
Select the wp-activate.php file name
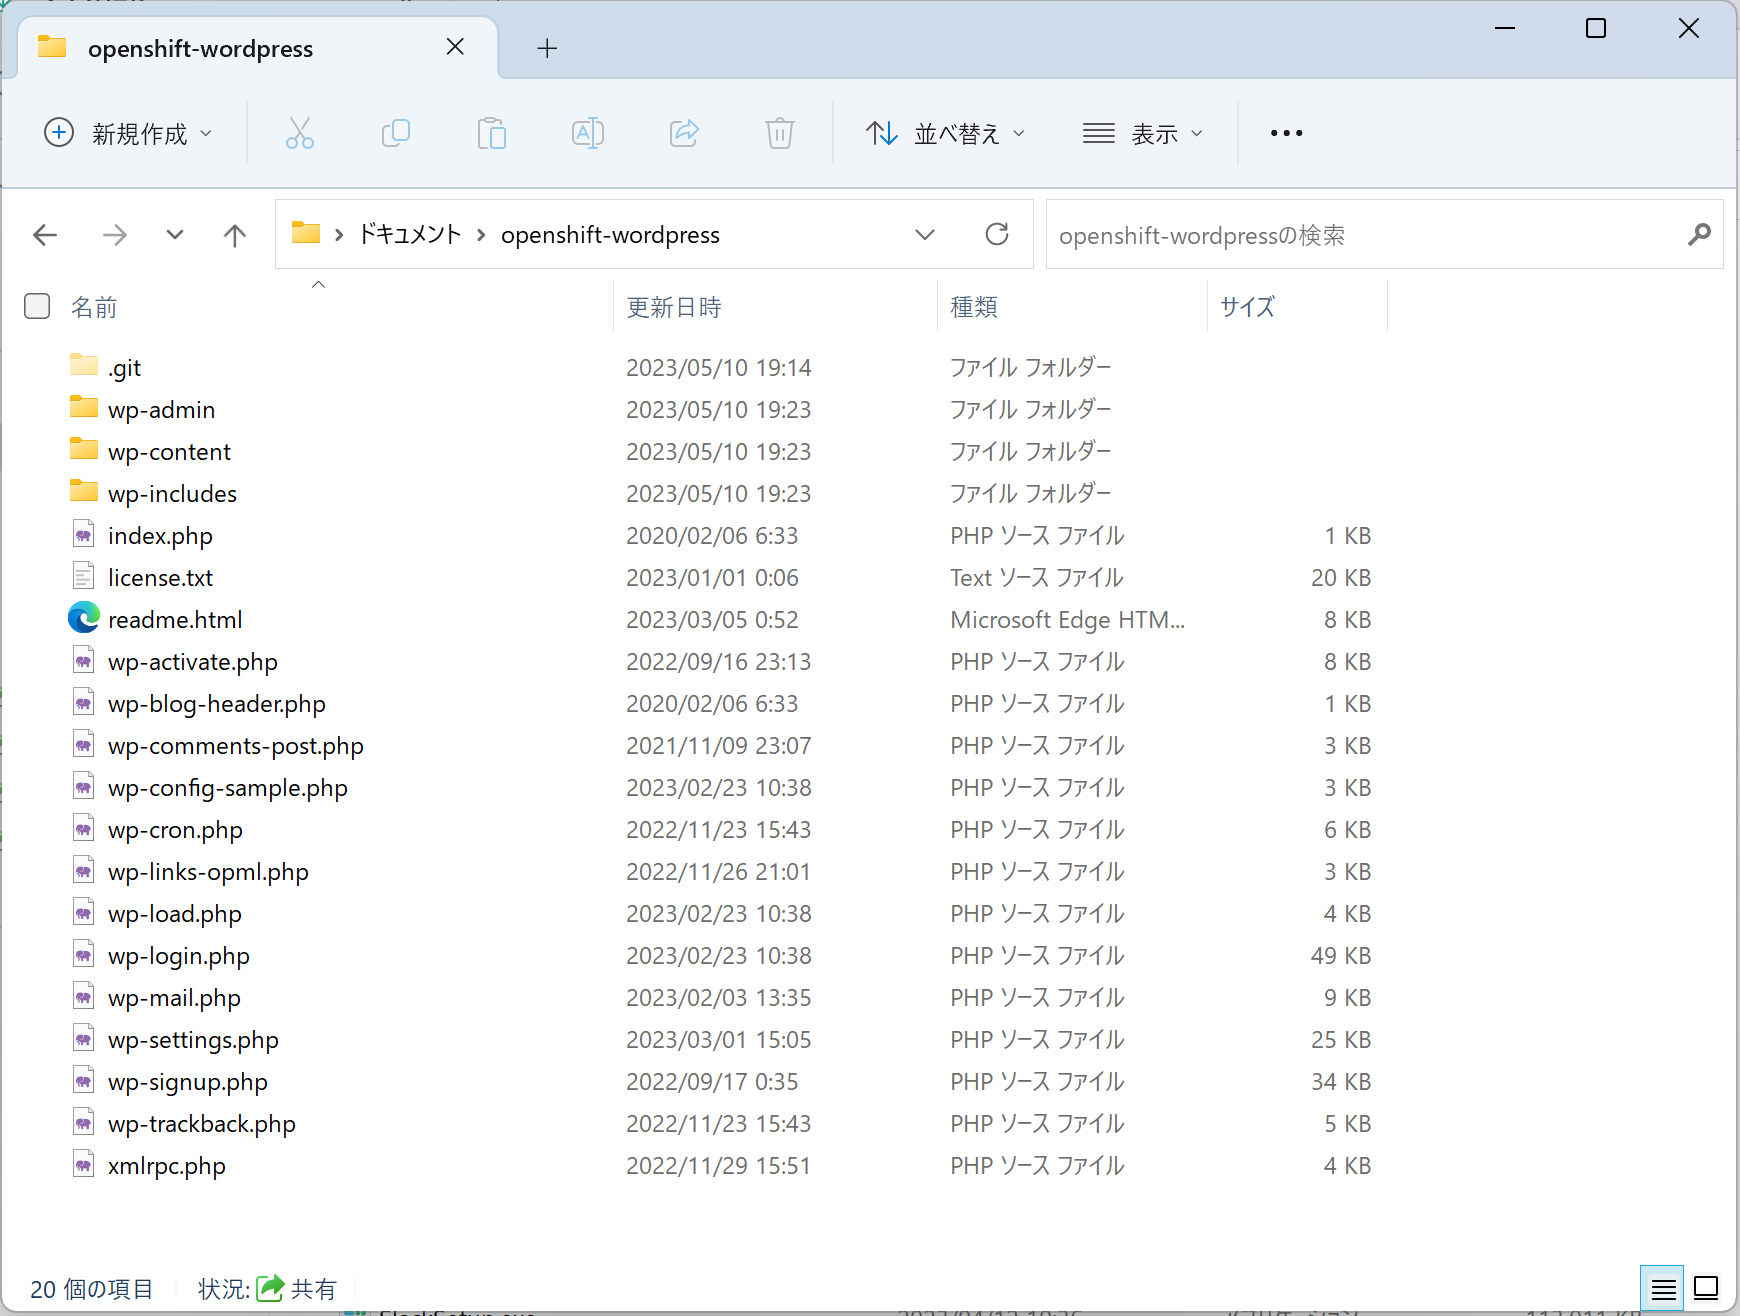tap(193, 662)
